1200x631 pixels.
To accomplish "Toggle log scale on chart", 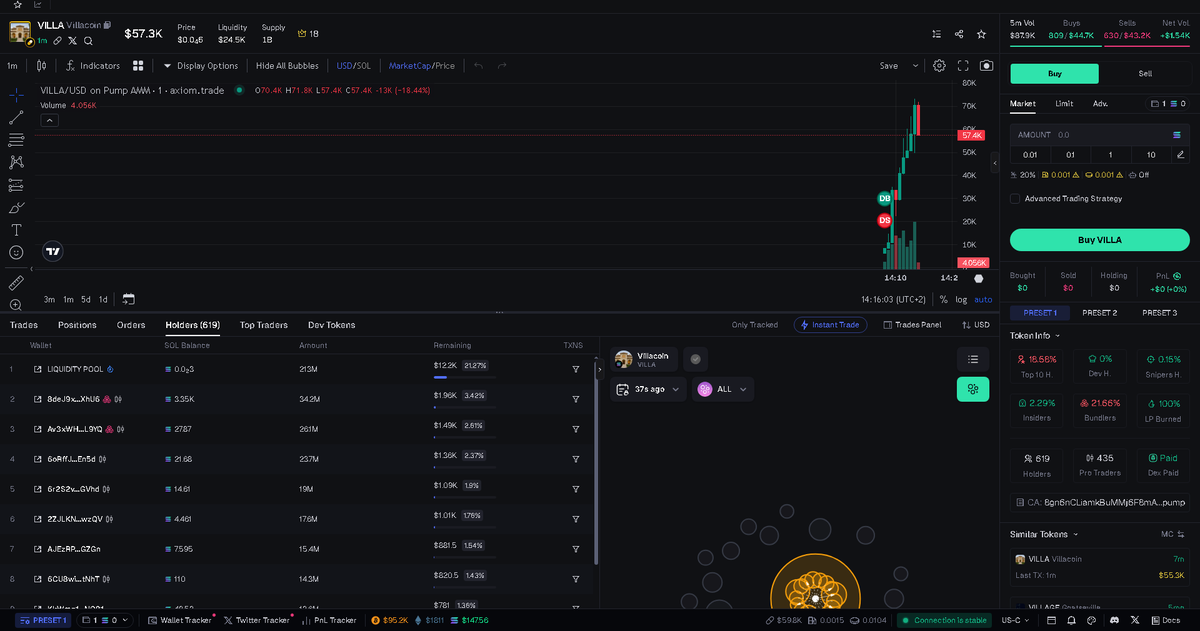I will 960,299.
